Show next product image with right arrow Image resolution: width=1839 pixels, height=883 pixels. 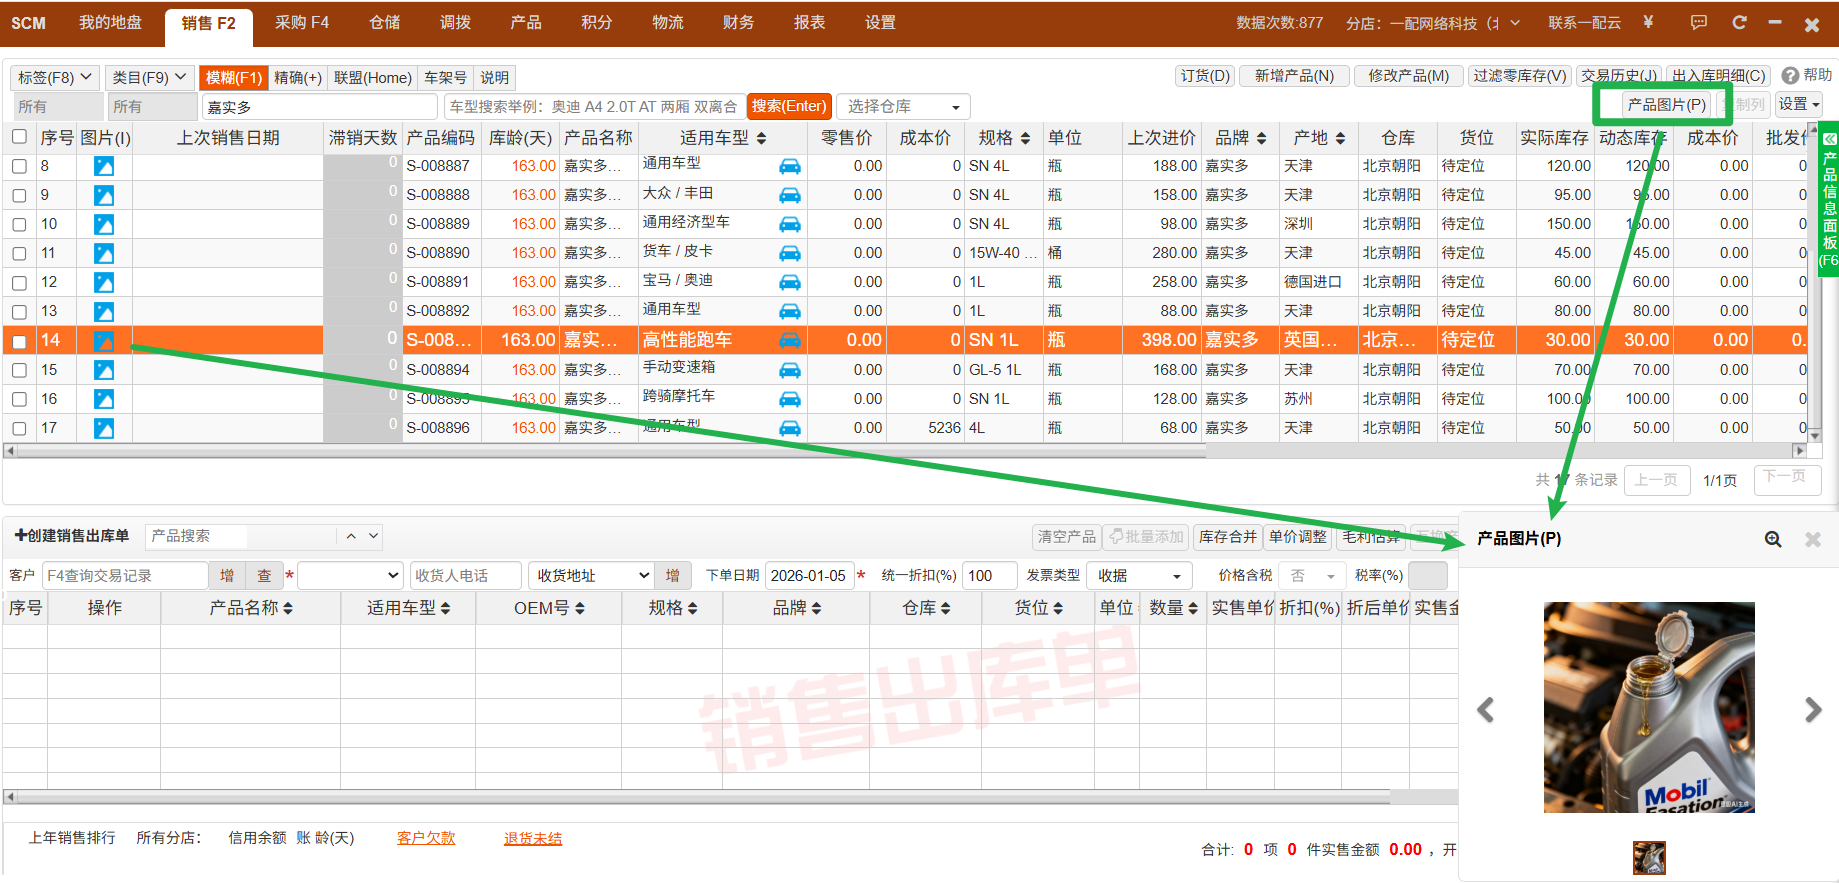pyautogui.click(x=1812, y=710)
